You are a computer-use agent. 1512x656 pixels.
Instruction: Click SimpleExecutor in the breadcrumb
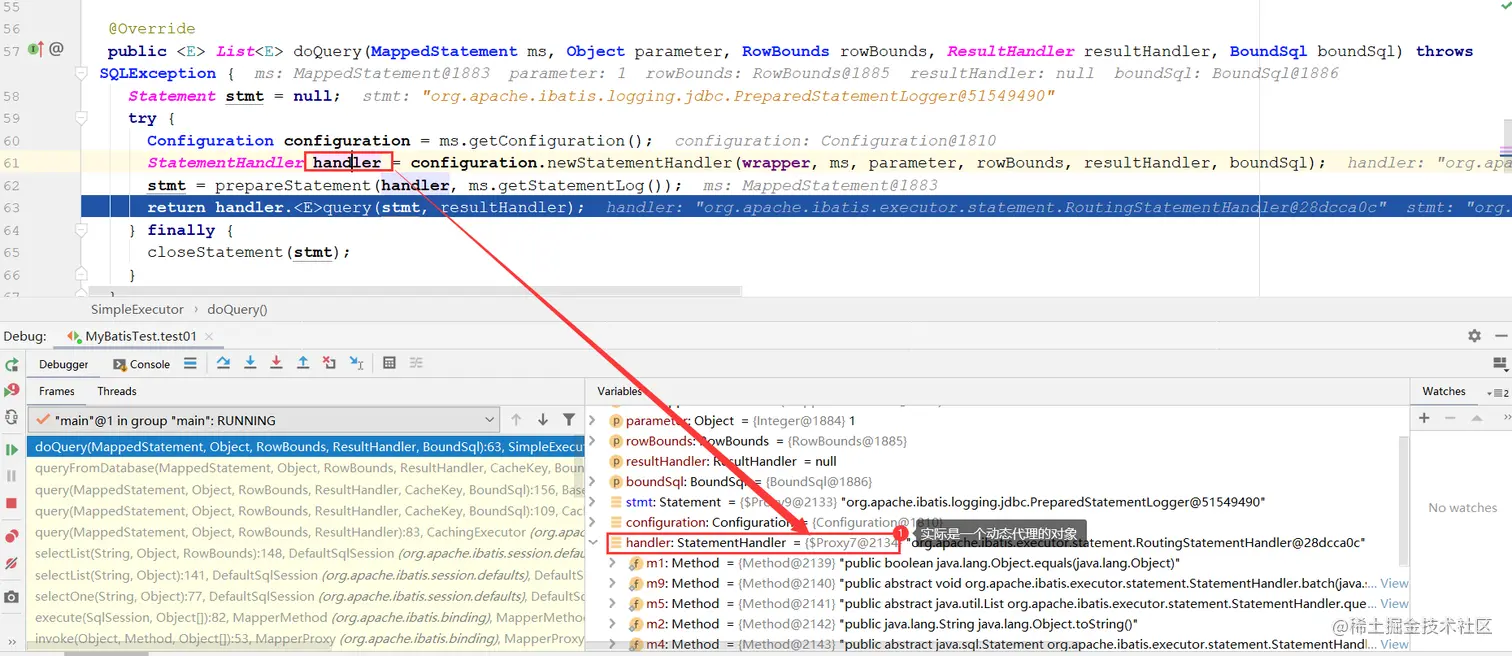[137, 310]
